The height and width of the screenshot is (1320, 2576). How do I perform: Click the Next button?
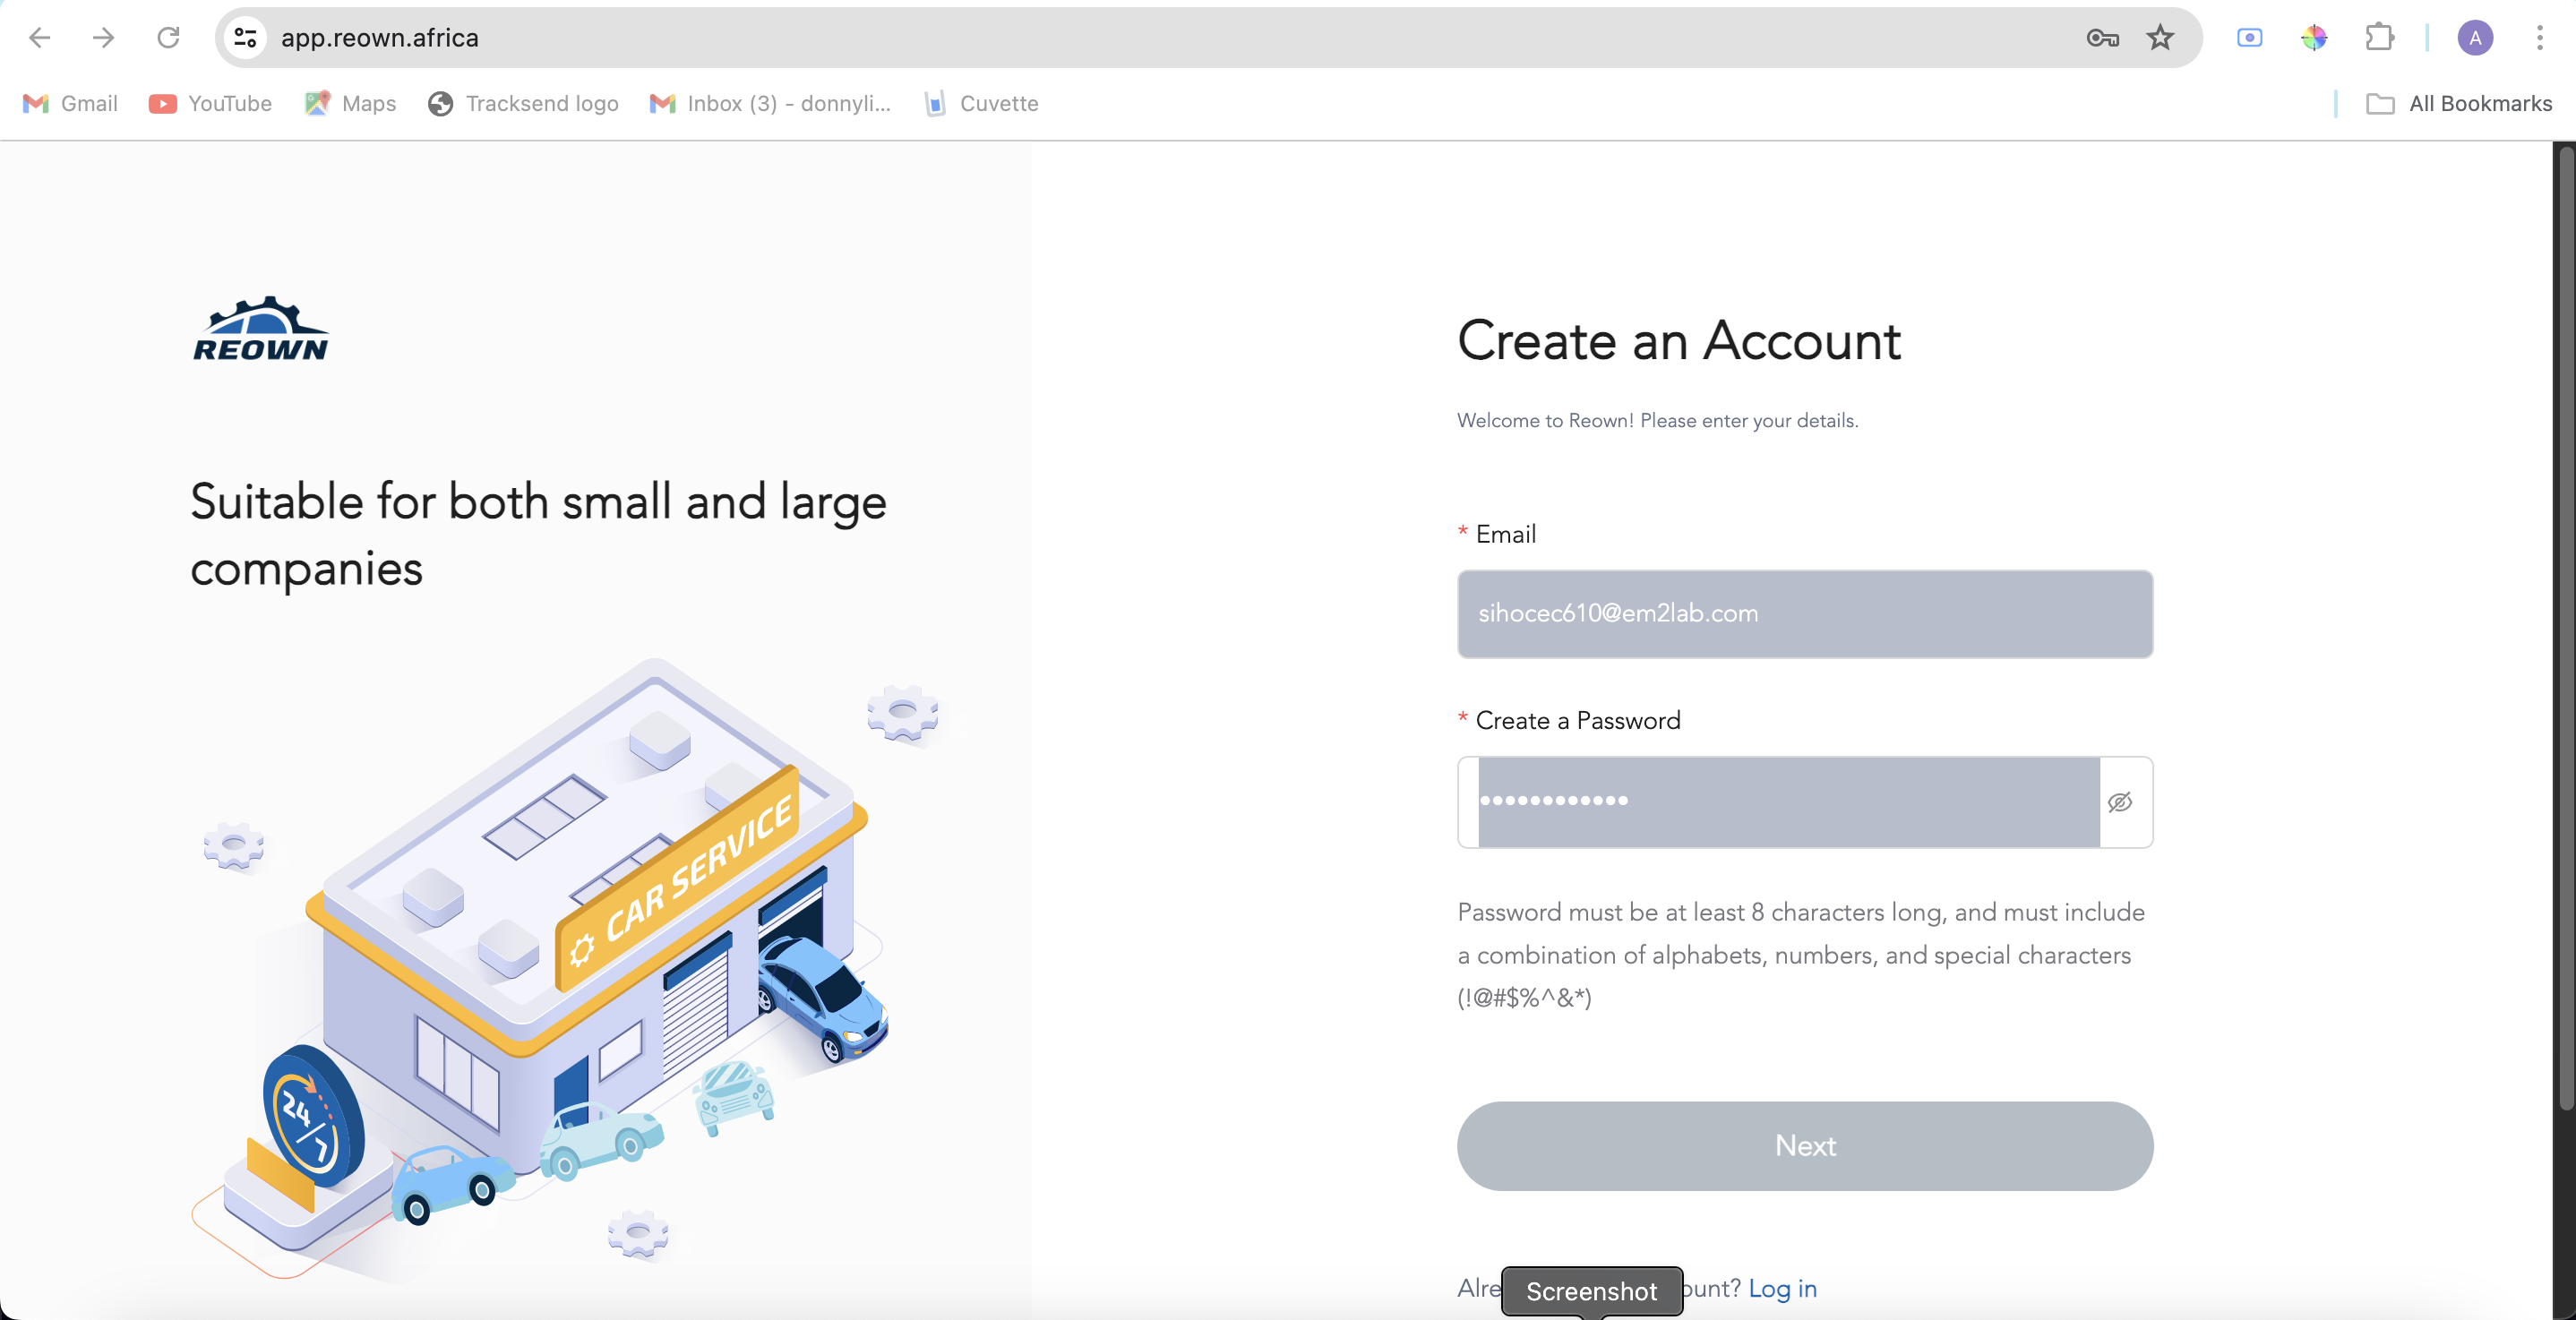point(1804,1145)
